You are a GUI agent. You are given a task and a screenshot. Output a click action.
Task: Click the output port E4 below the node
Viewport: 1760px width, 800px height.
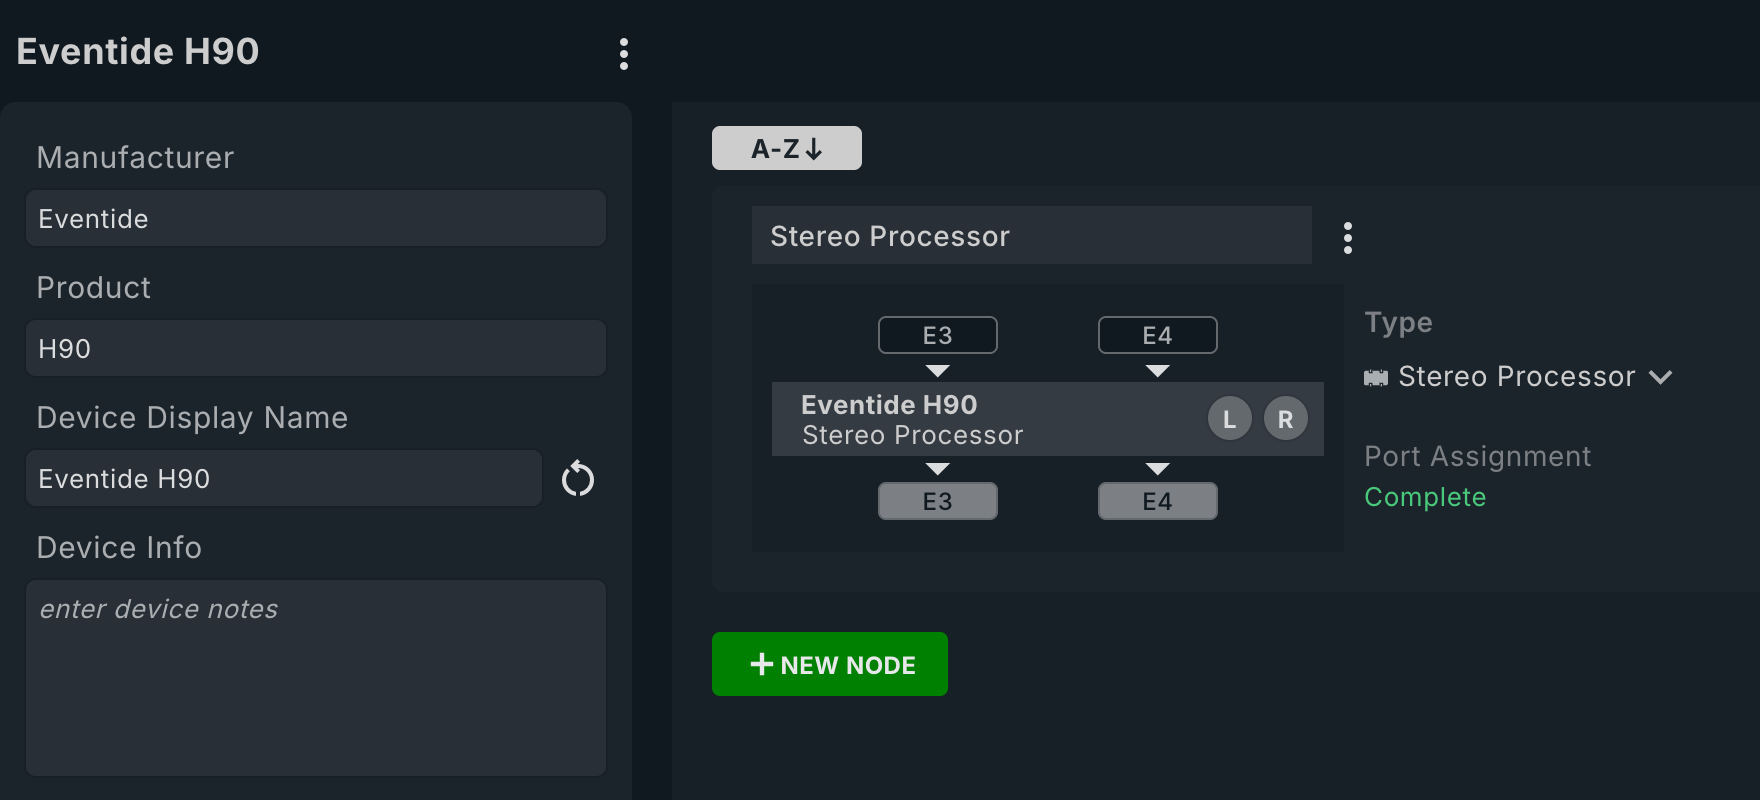click(x=1158, y=501)
